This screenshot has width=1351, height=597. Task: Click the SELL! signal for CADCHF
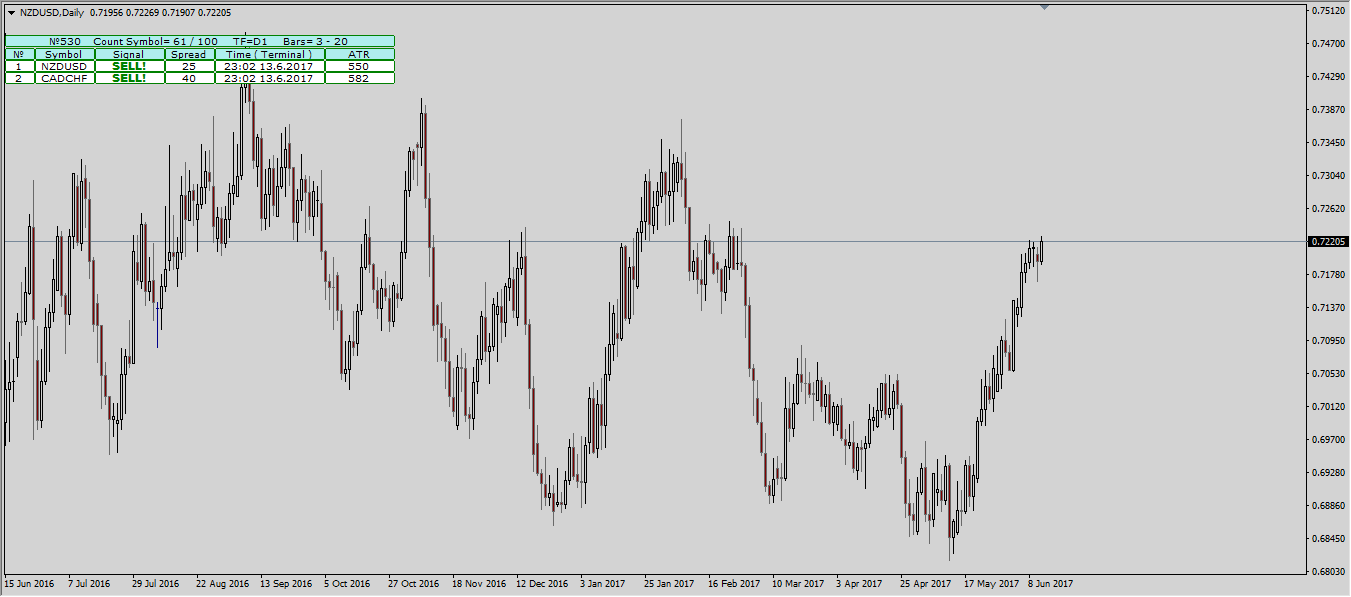(129, 78)
